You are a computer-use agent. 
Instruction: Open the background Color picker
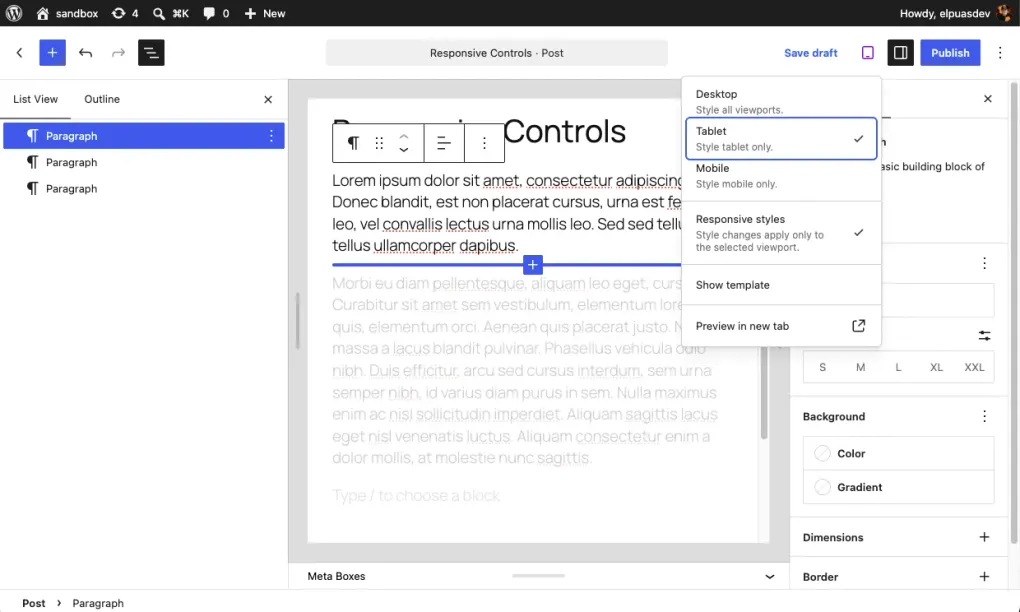[x=898, y=453]
